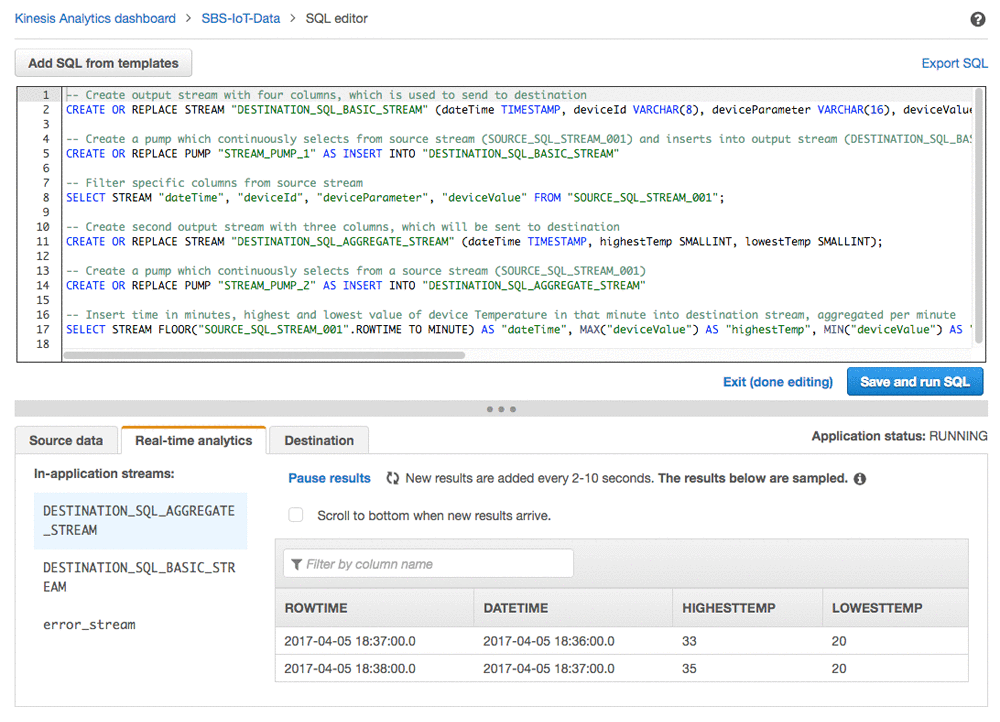Image resolution: width=1000 pixels, height=722 pixels.
Task: Open the SBS-IoT-Data breadcrumb link
Action: [240, 18]
